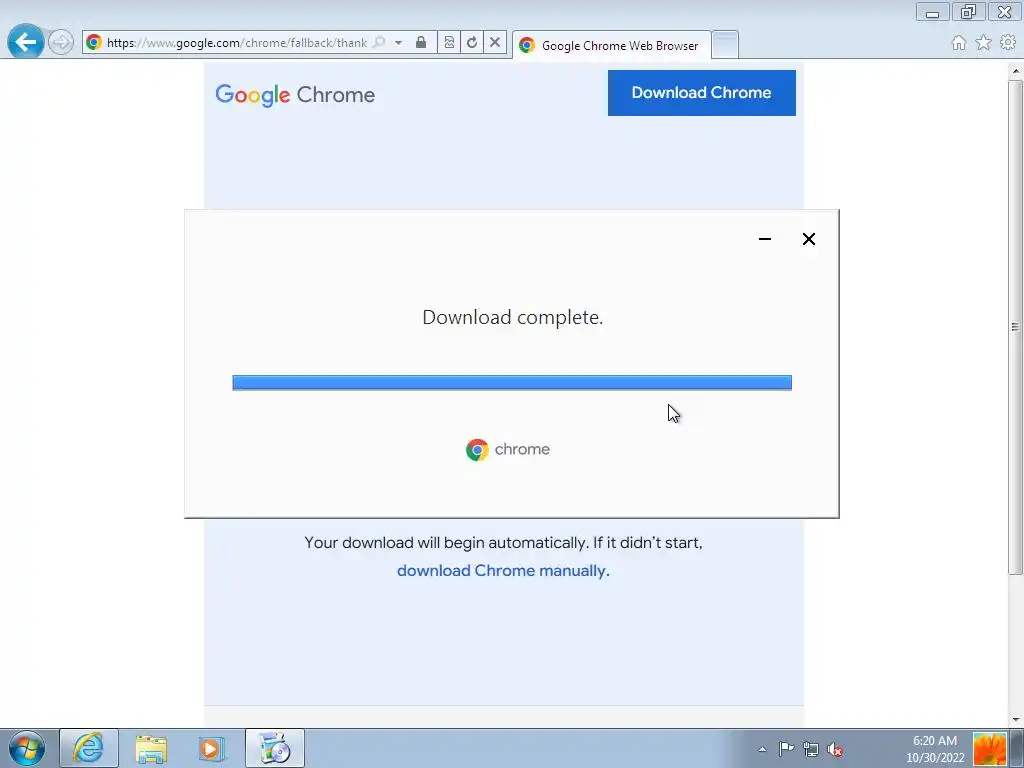Open a new blank tab
The image size is (1024, 768).
(x=725, y=45)
